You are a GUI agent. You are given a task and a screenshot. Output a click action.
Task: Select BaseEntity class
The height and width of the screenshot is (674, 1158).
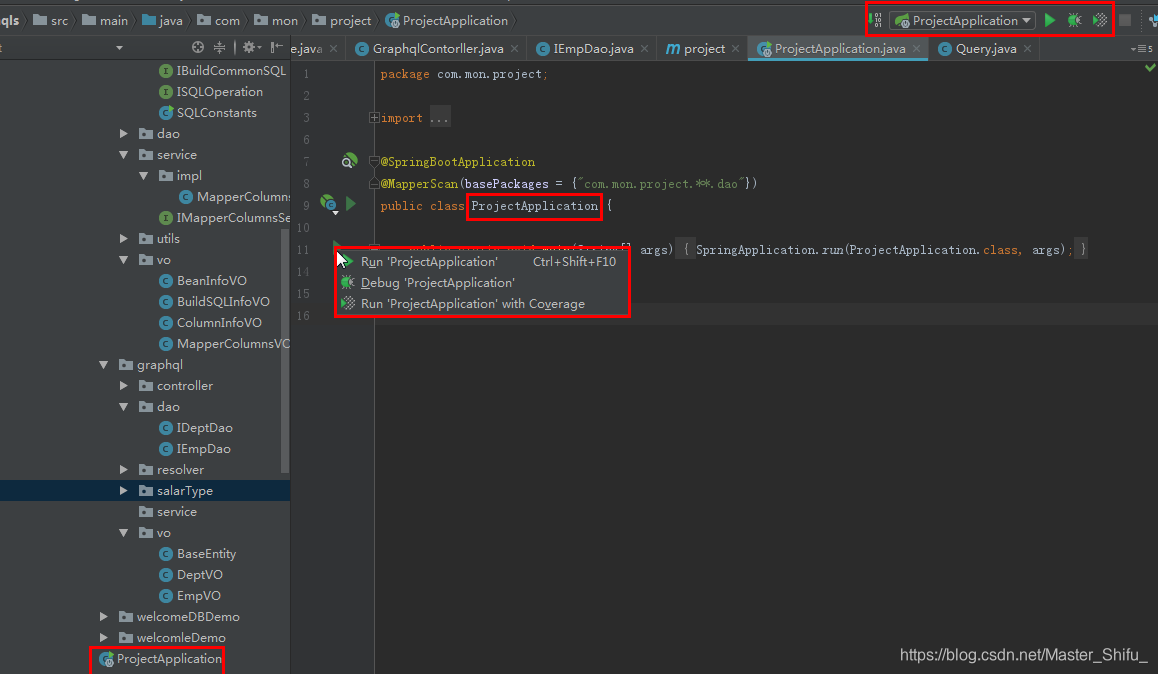tap(198, 554)
